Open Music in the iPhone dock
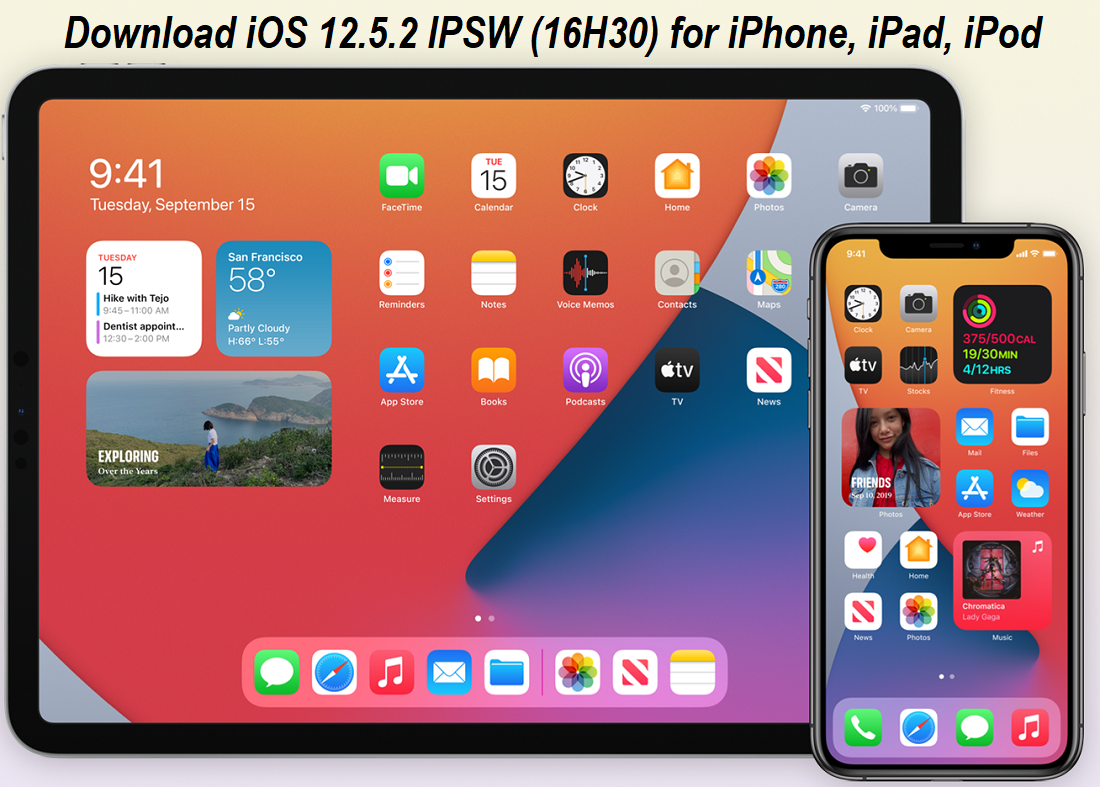Screen dimensions: 1100x787 1030,727
